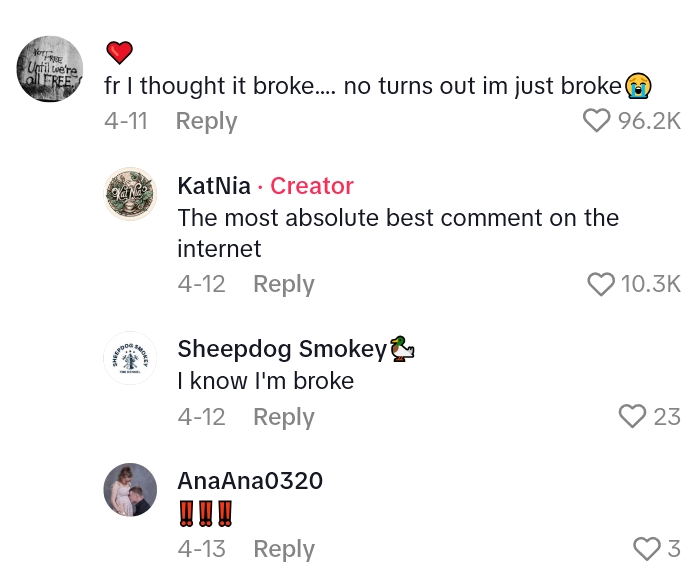692x584 pixels.
Task: Open the top commenter's graffiti profile picture
Action: point(50,69)
